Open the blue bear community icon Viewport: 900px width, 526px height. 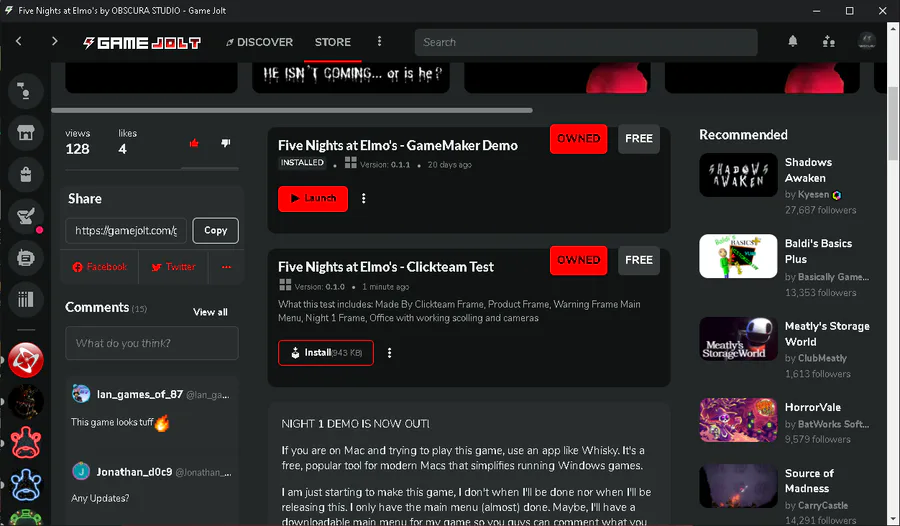click(x=25, y=484)
